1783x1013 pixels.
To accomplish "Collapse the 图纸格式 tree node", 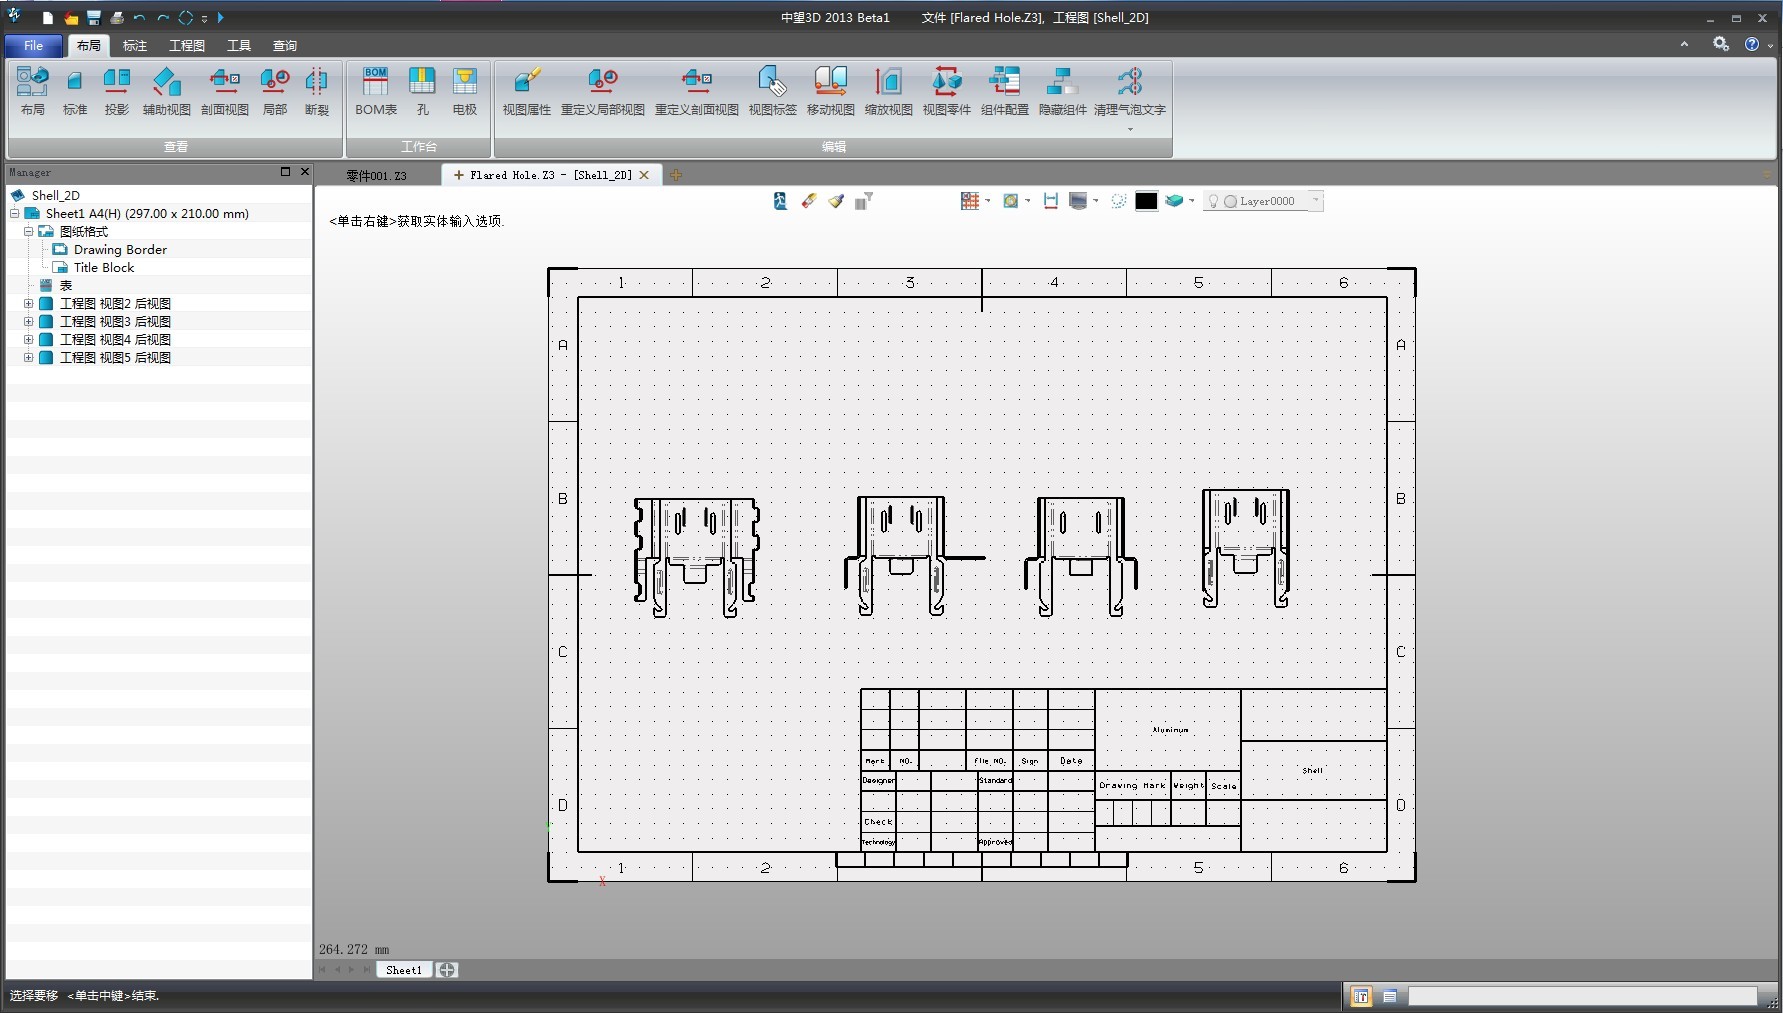I will 29,232.
